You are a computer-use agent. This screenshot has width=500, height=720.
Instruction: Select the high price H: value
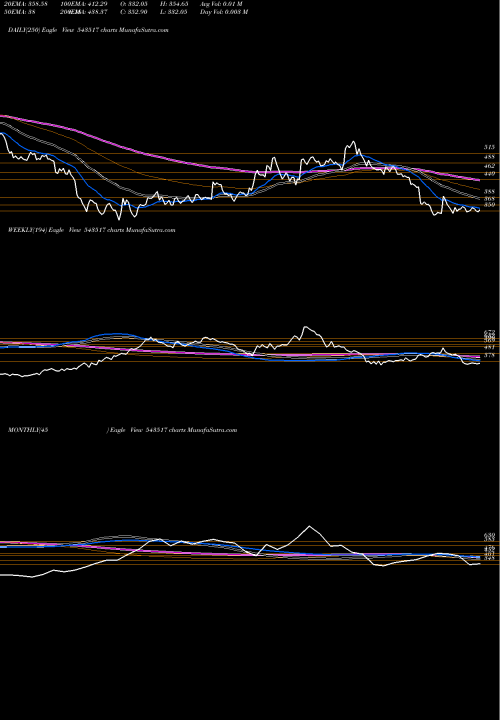point(174,4)
